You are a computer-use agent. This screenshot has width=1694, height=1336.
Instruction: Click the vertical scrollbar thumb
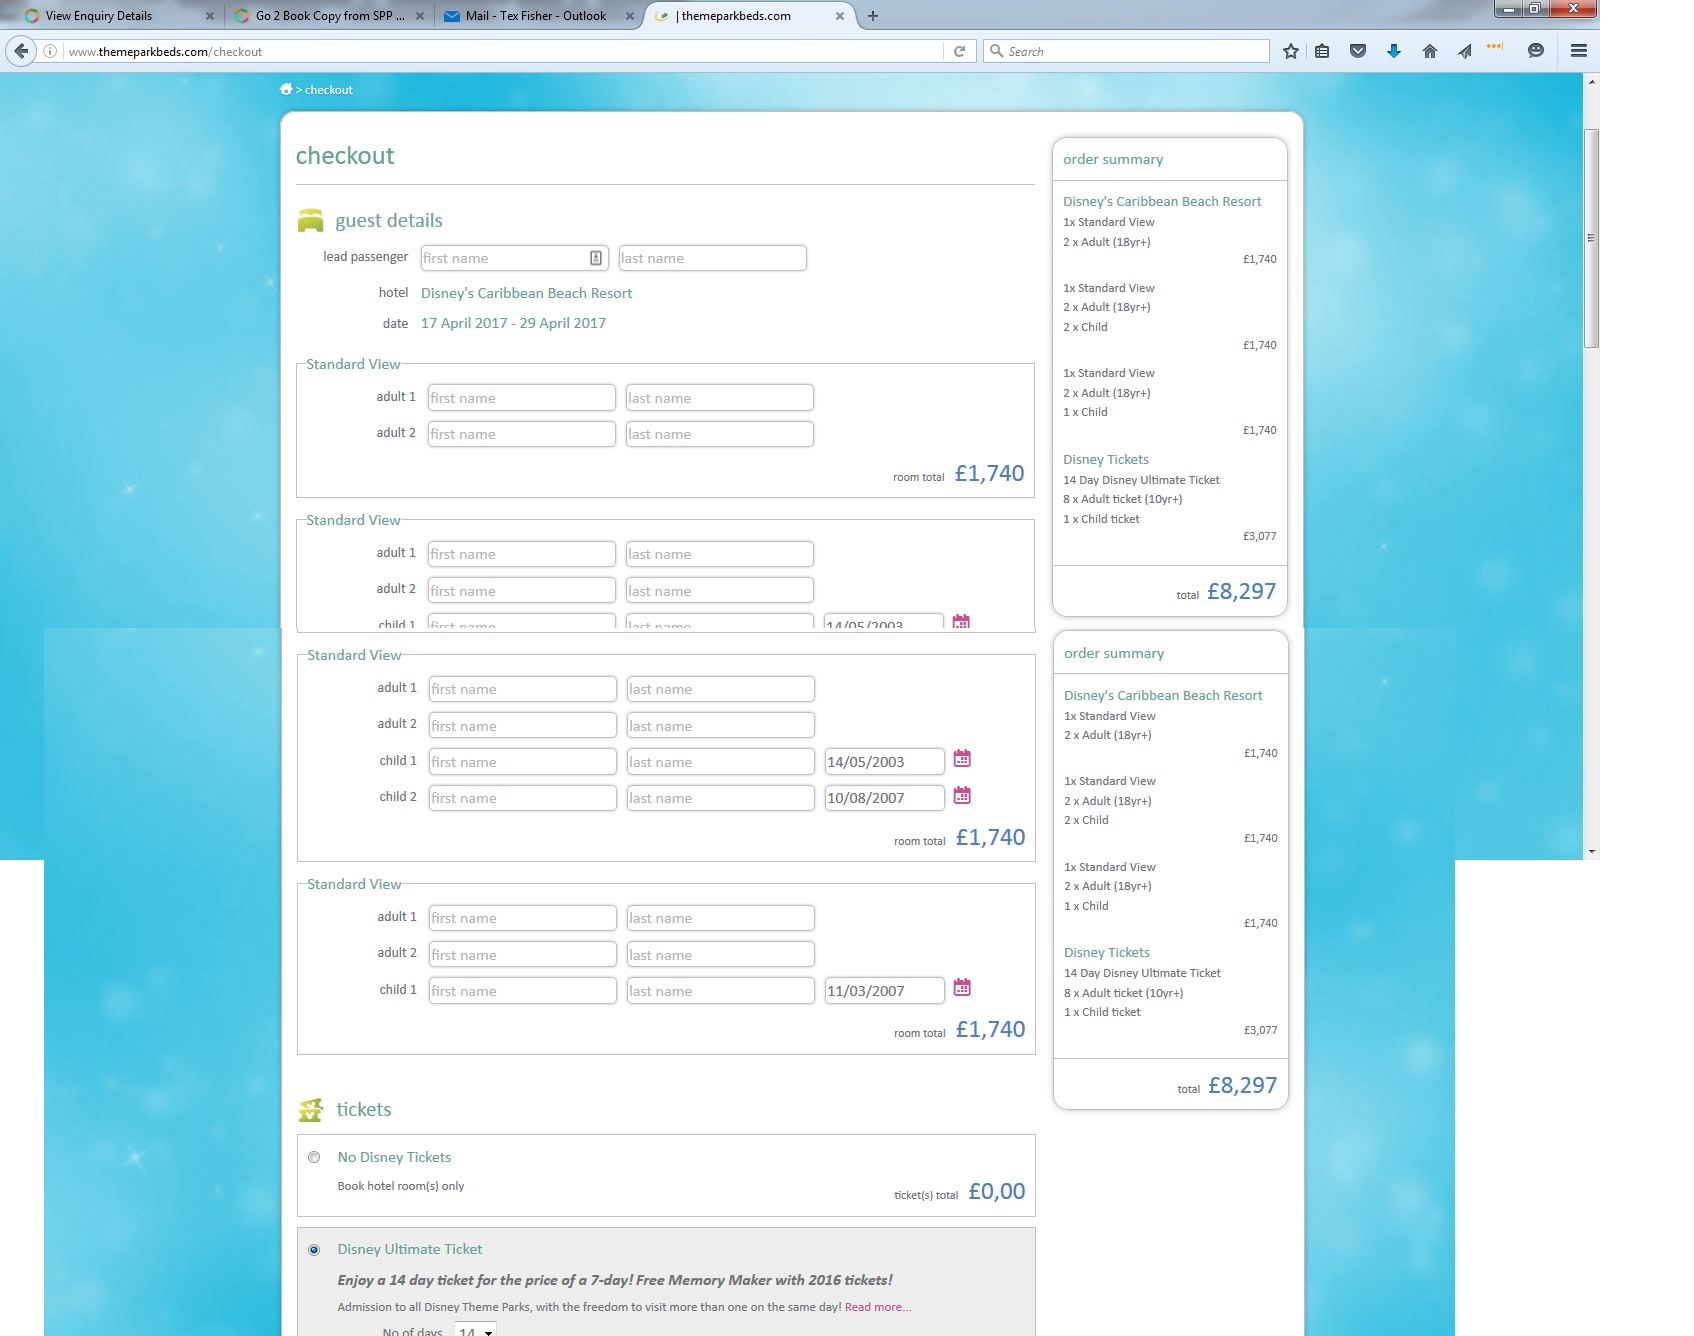tap(1591, 238)
